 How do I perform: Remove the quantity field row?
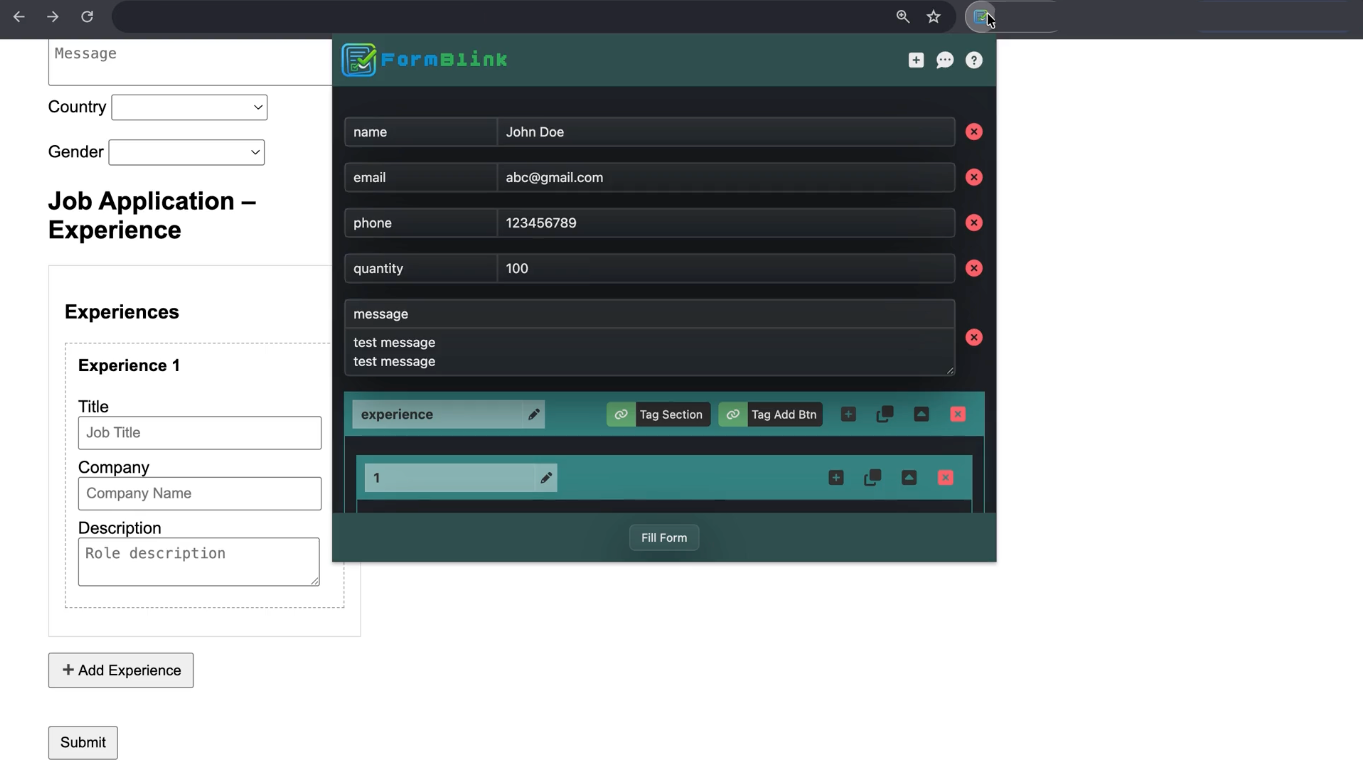tap(974, 268)
